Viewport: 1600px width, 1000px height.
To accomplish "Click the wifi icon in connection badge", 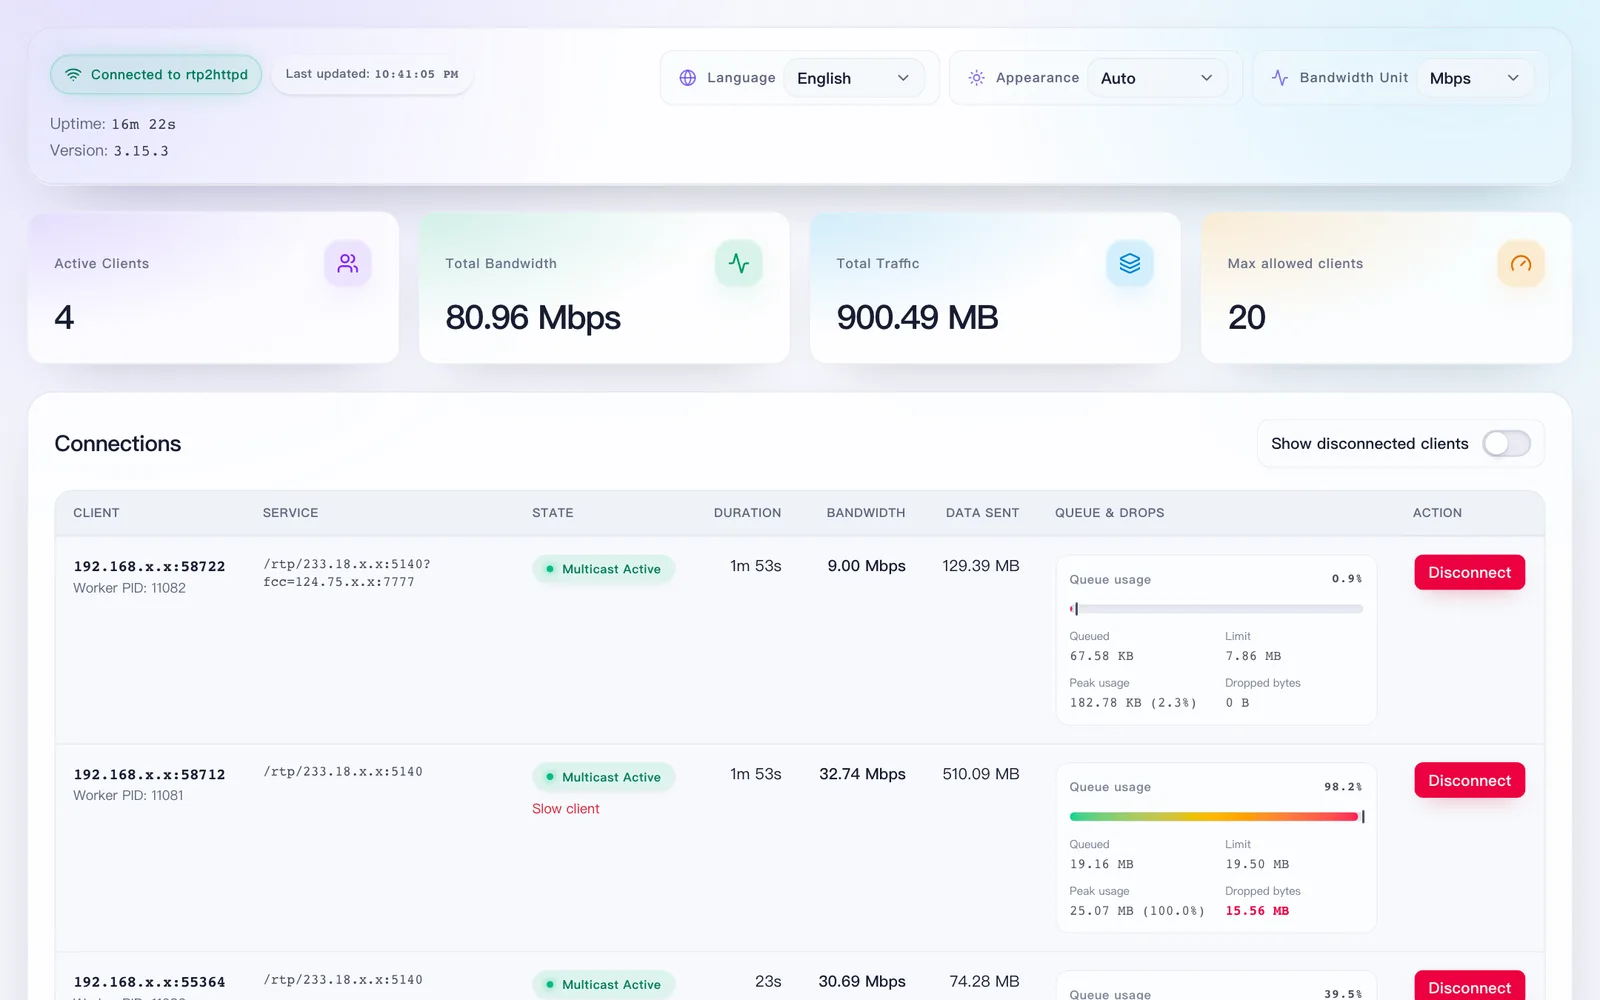I will (x=73, y=75).
